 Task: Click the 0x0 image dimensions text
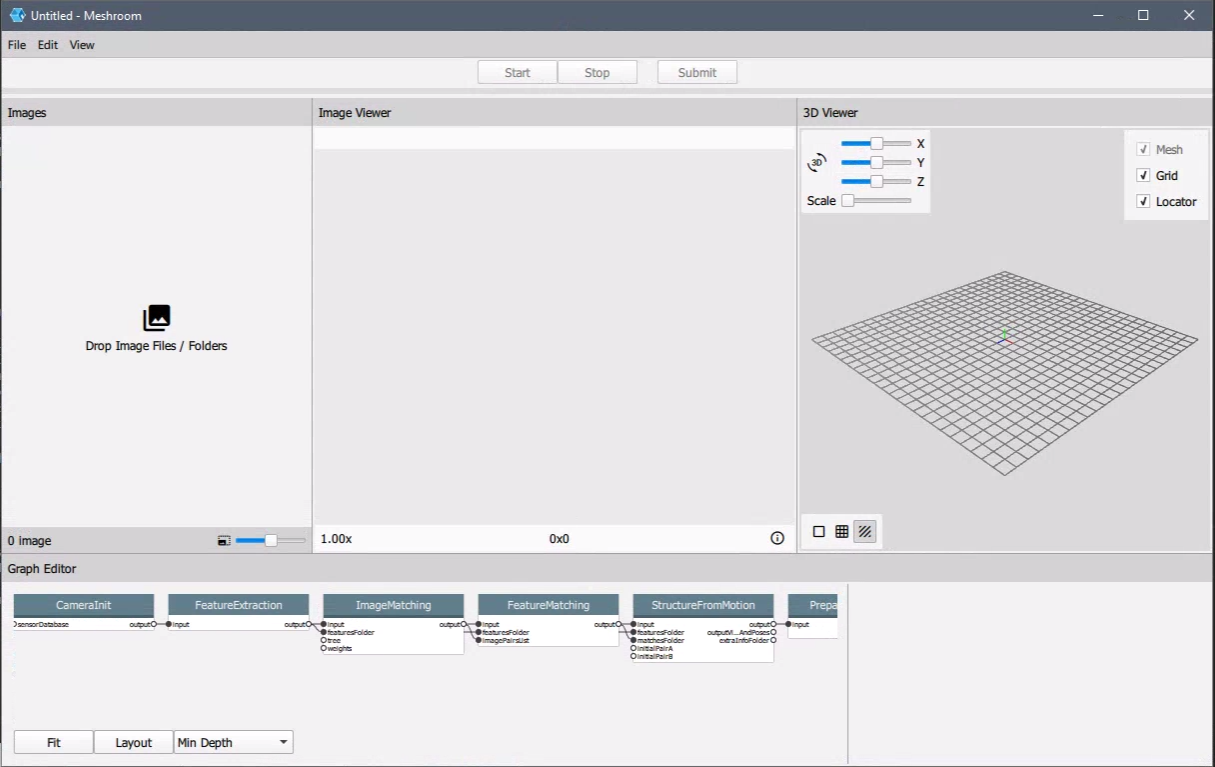[559, 539]
